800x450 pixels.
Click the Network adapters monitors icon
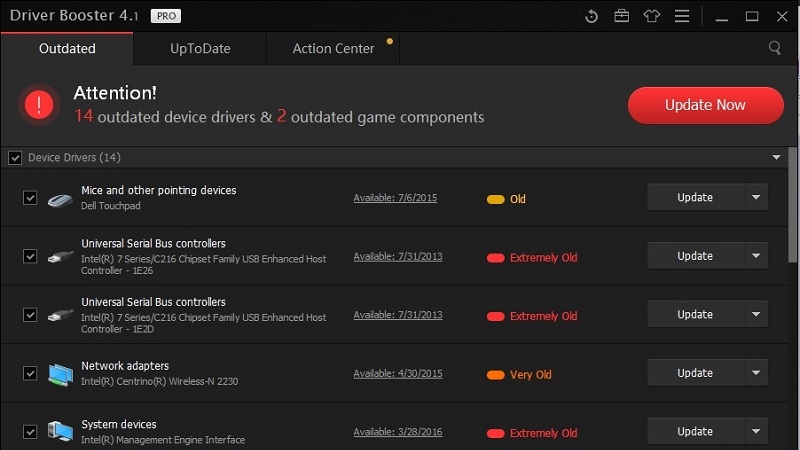click(x=60, y=374)
